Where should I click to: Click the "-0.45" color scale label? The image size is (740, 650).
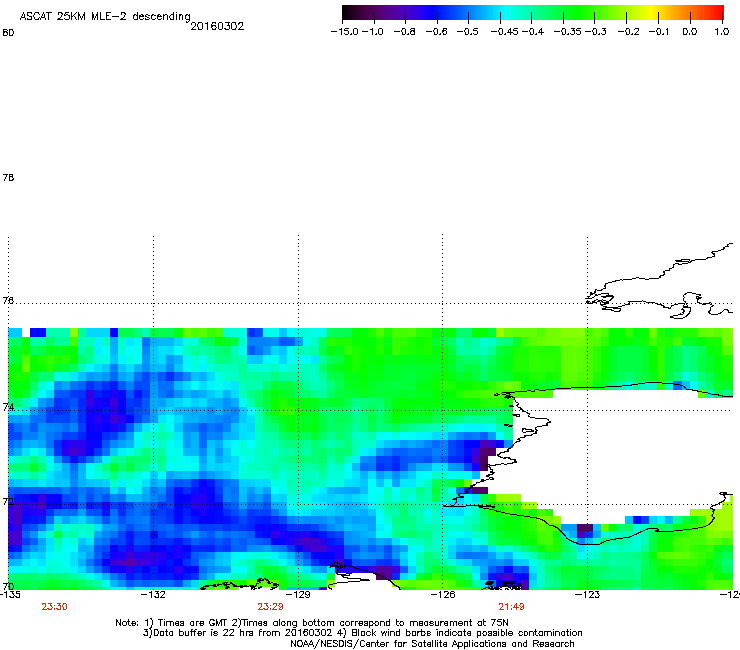pos(505,32)
